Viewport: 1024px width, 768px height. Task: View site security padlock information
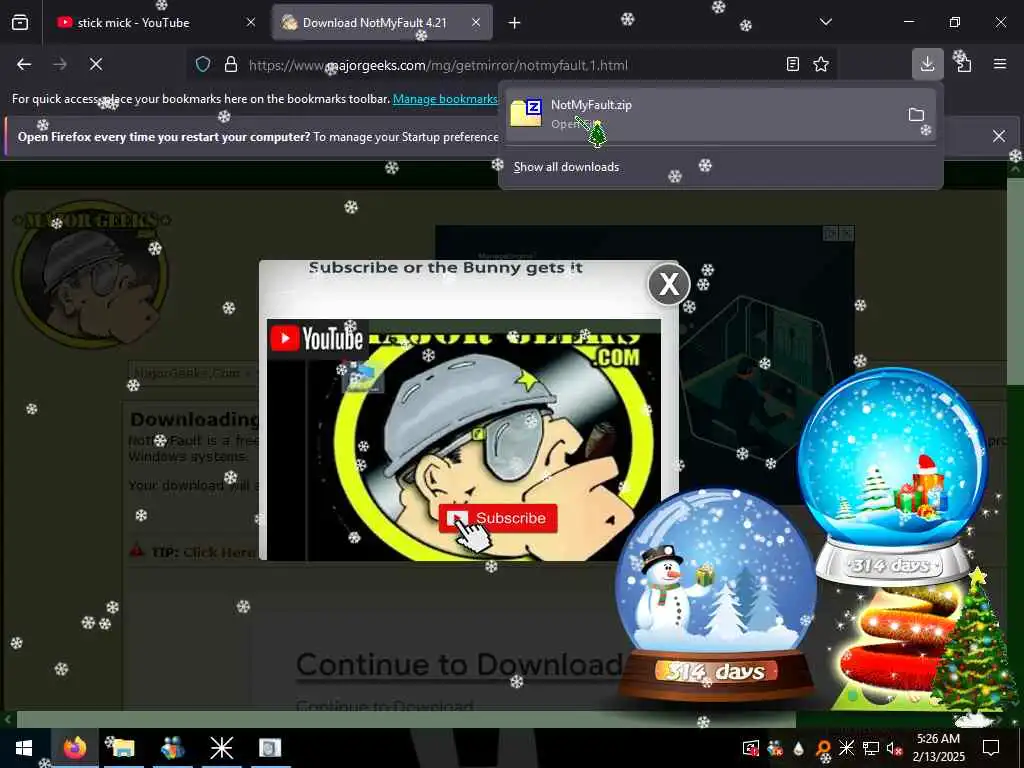pyautogui.click(x=231, y=65)
